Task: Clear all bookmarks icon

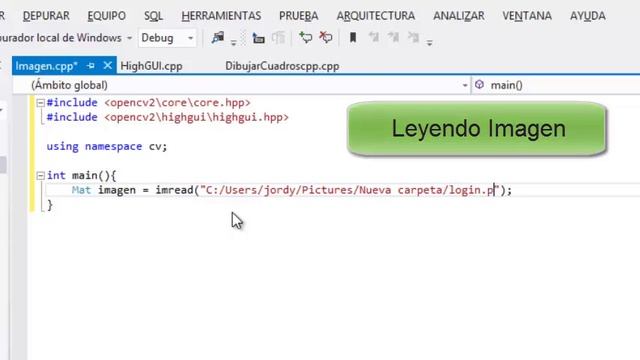Action: (413, 38)
